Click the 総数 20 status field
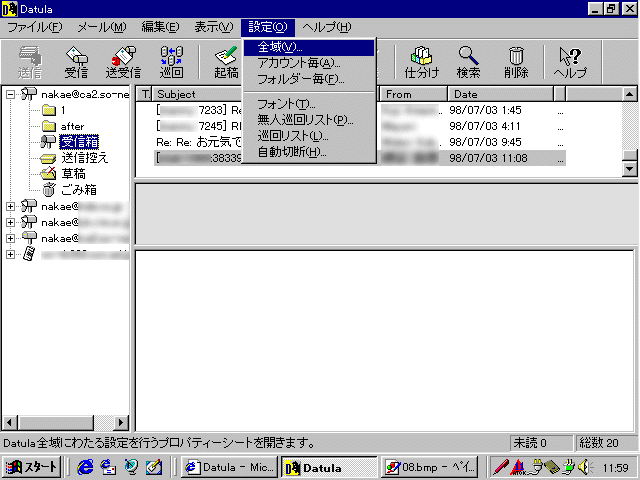 [606, 443]
